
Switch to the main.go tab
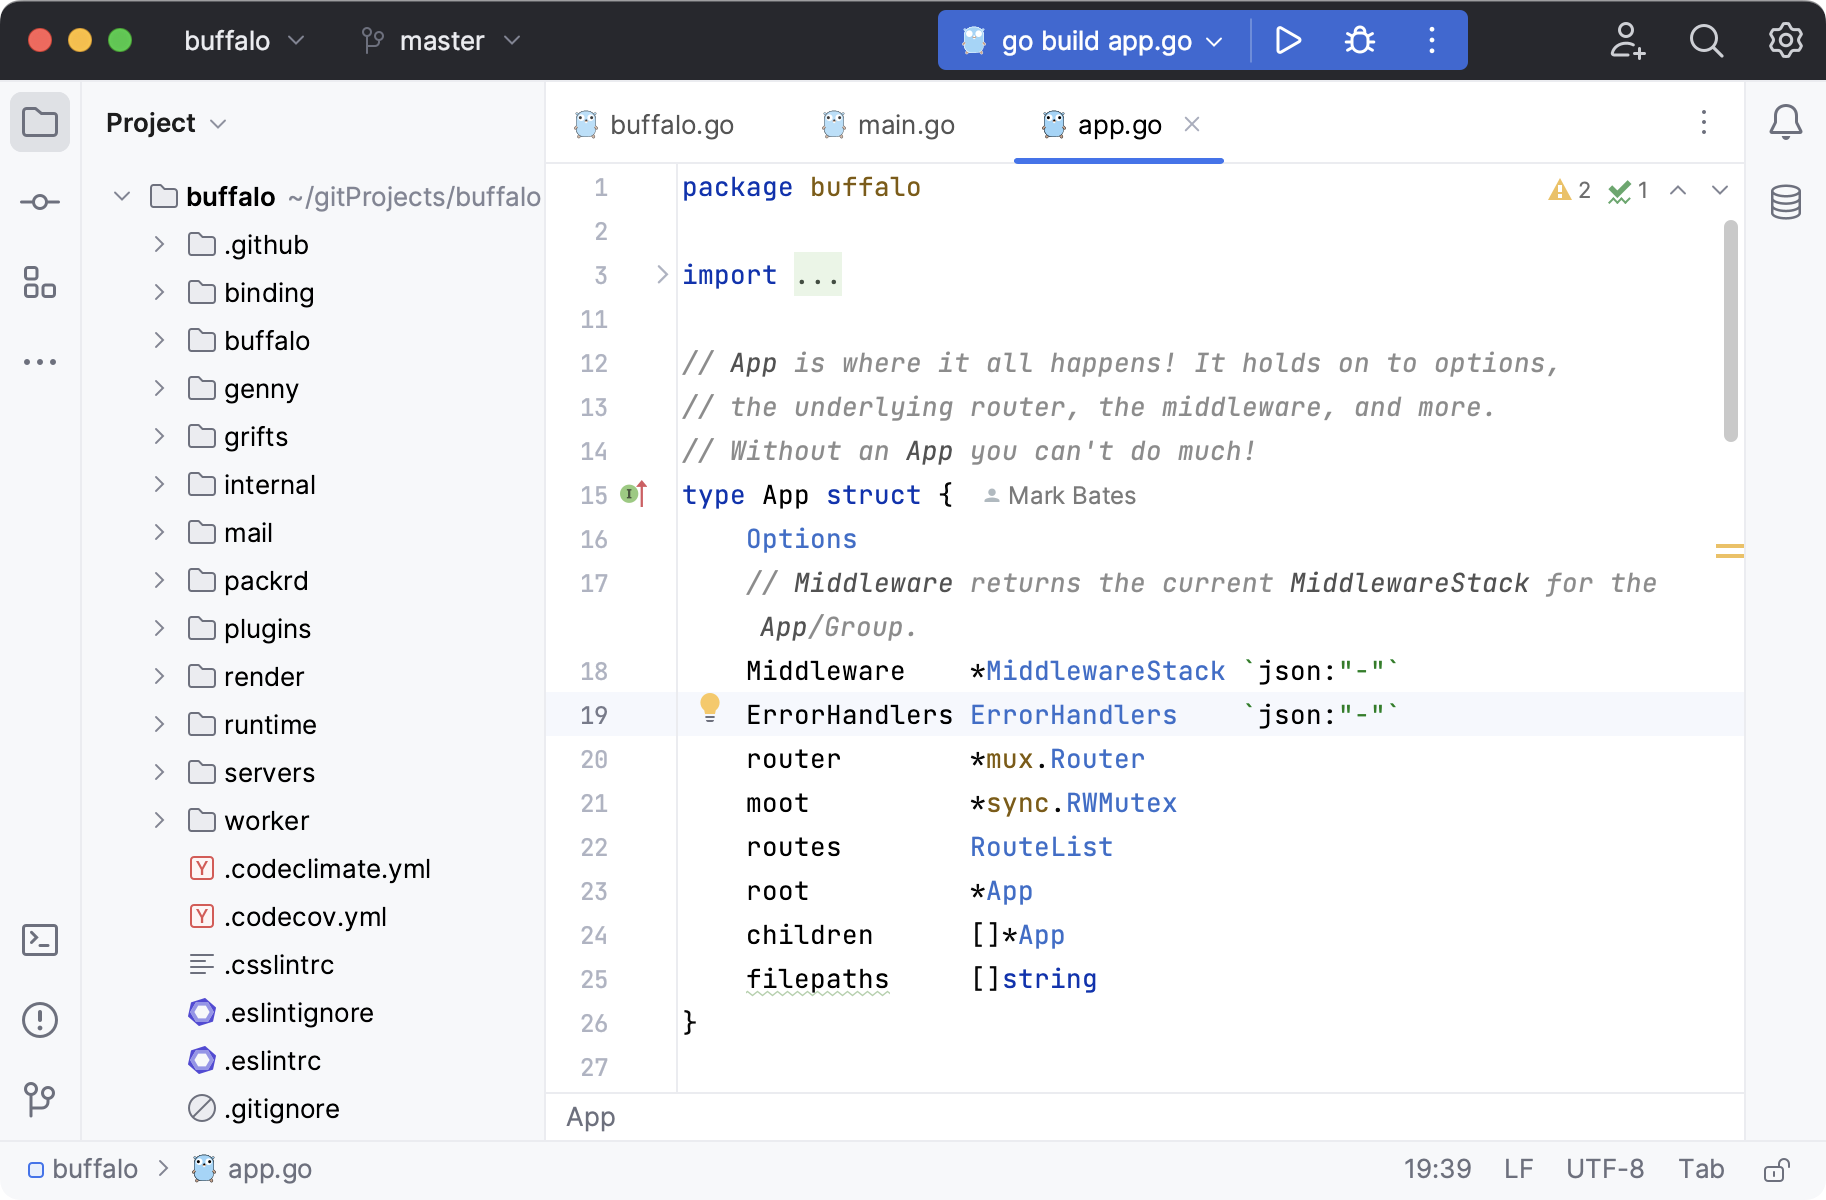(x=888, y=124)
